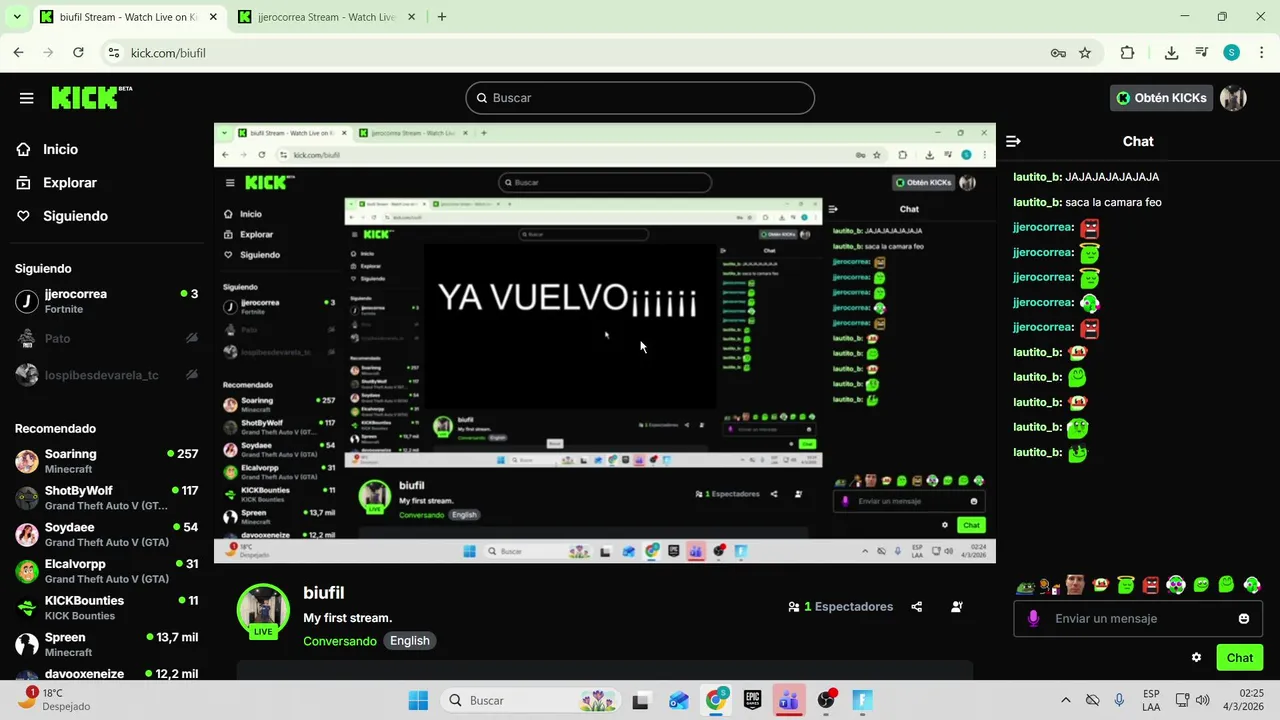Select the man's face emote in emote bar
Image resolution: width=1280 pixels, height=720 pixels.
(x=1075, y=585)
